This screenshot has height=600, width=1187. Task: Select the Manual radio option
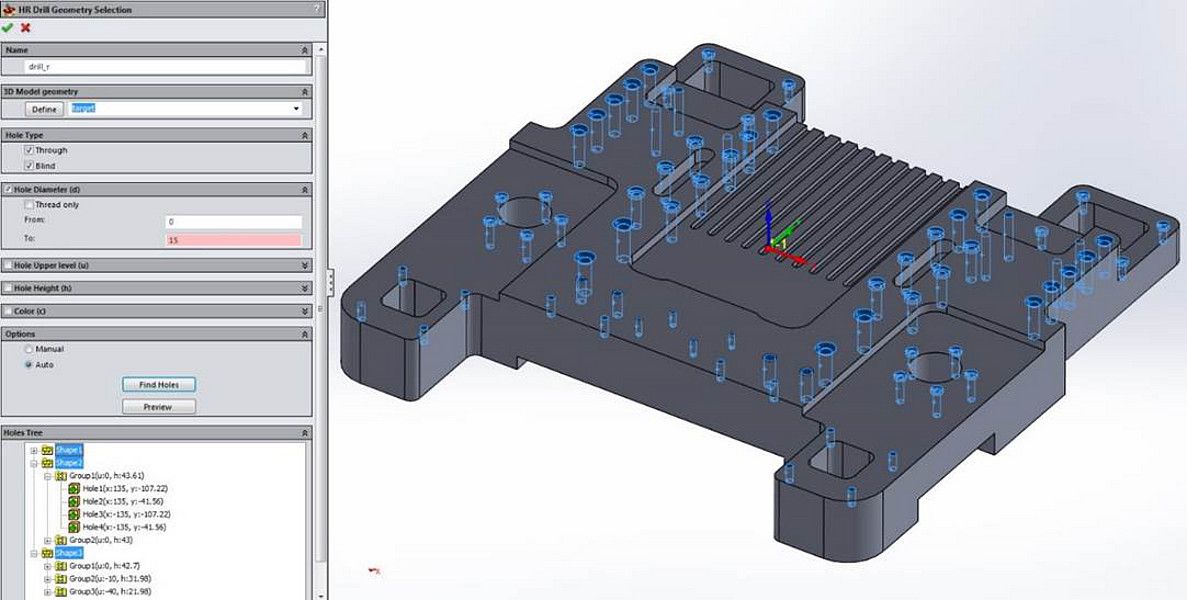[29, 349]
